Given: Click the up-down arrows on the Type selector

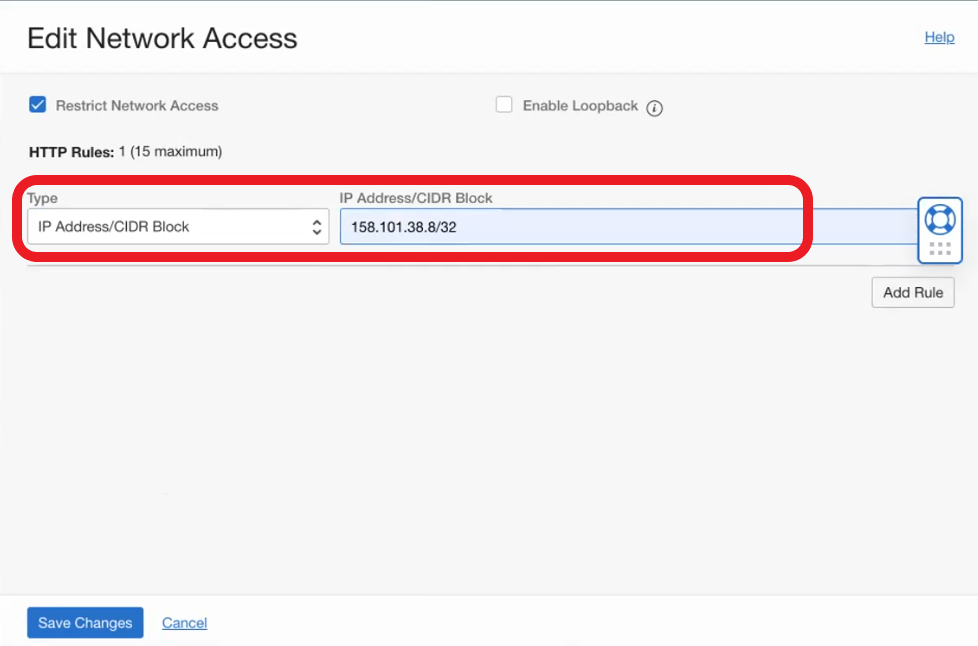Looking at the screenshot, I should (x=317, y=227).
